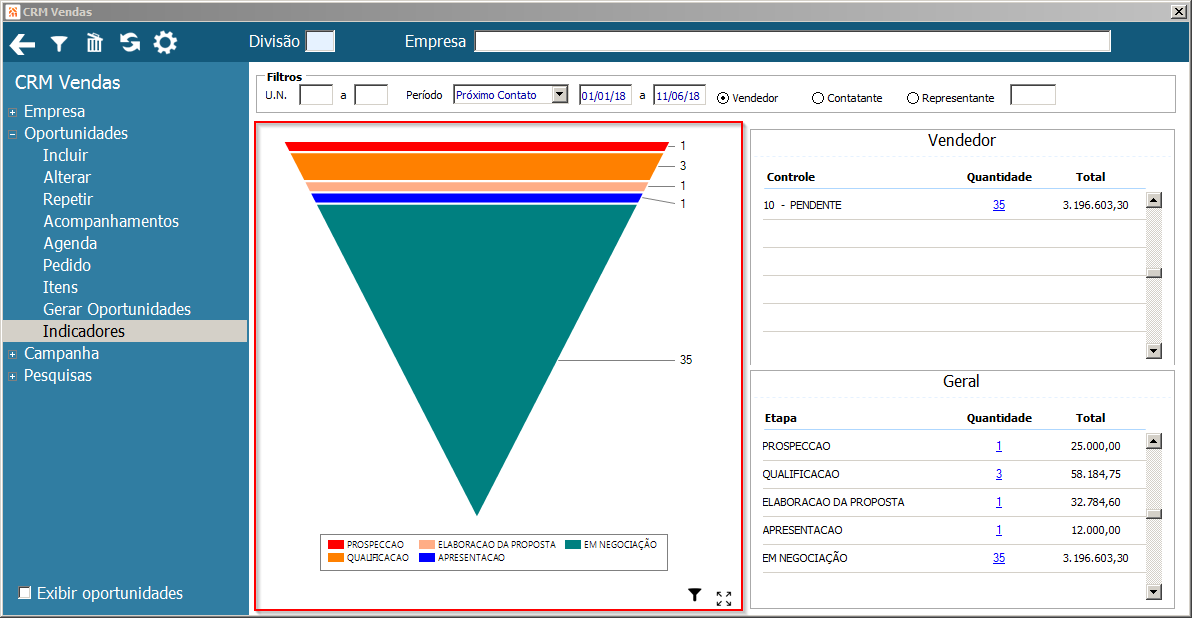Click orange QUALIFICACAO funnel segment
Viewport: 1192px width, 618px height.
point(477,166)
